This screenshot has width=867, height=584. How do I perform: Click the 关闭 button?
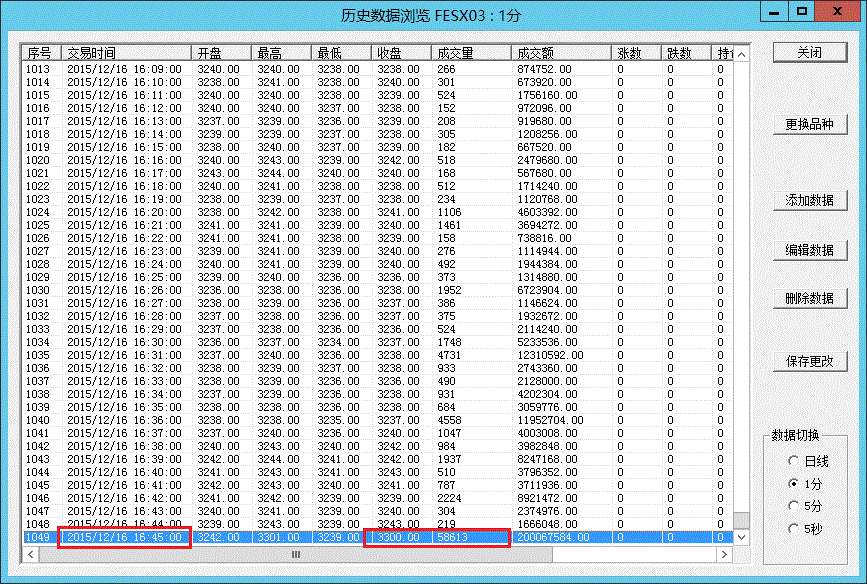(x=809, y=52)
